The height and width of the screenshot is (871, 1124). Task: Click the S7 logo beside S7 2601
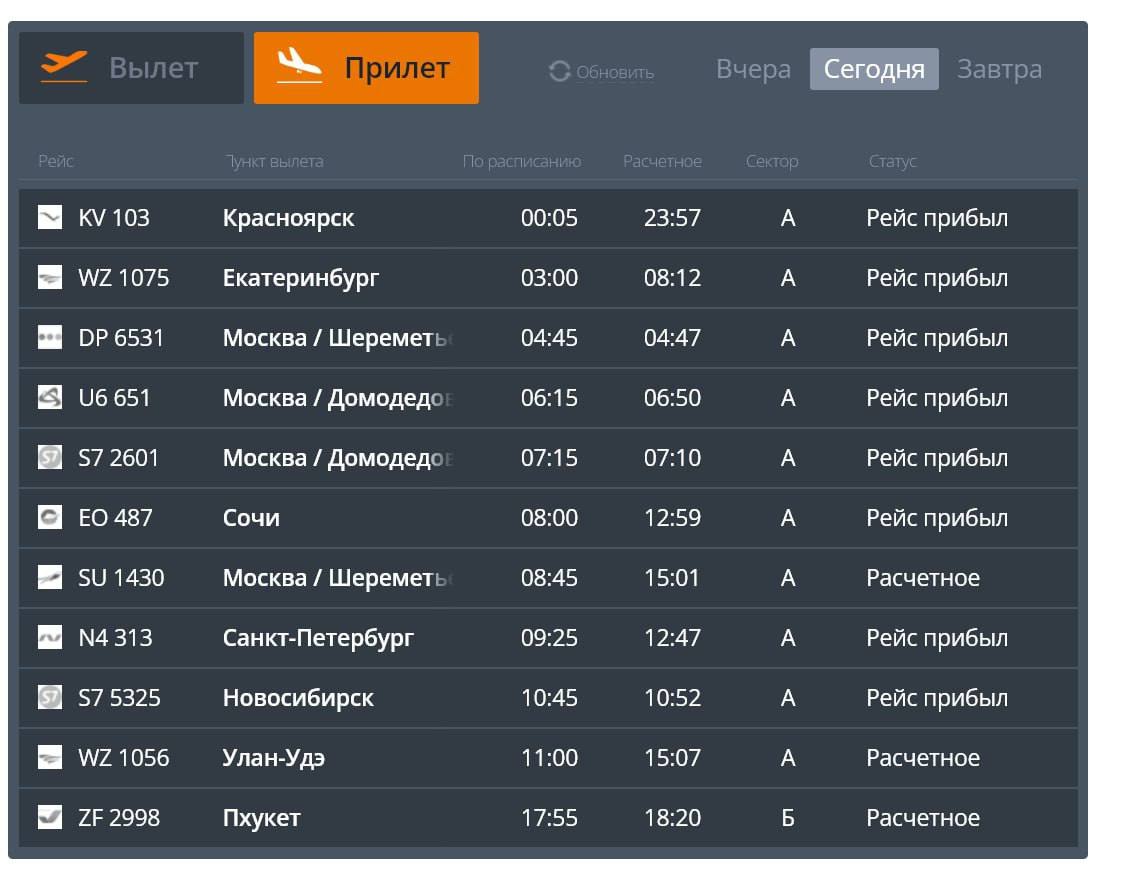pyautogui.click(x=50, y=458)
